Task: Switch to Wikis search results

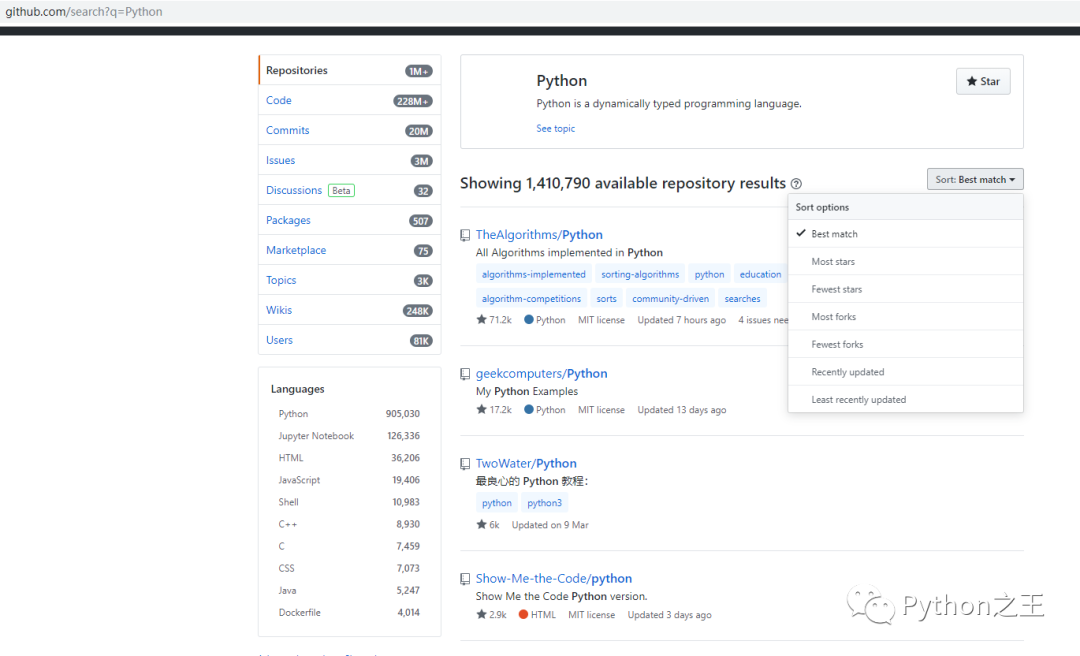Action: (349, 310)
